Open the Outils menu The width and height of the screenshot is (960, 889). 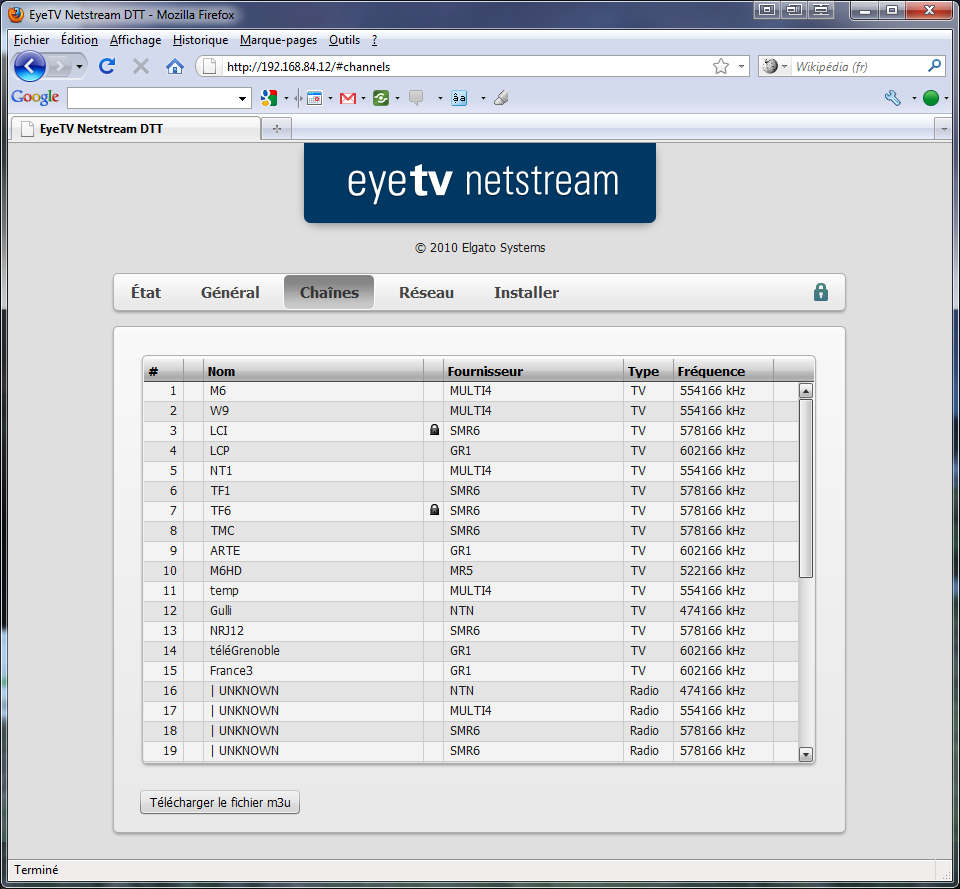click(x=344, y=40)
